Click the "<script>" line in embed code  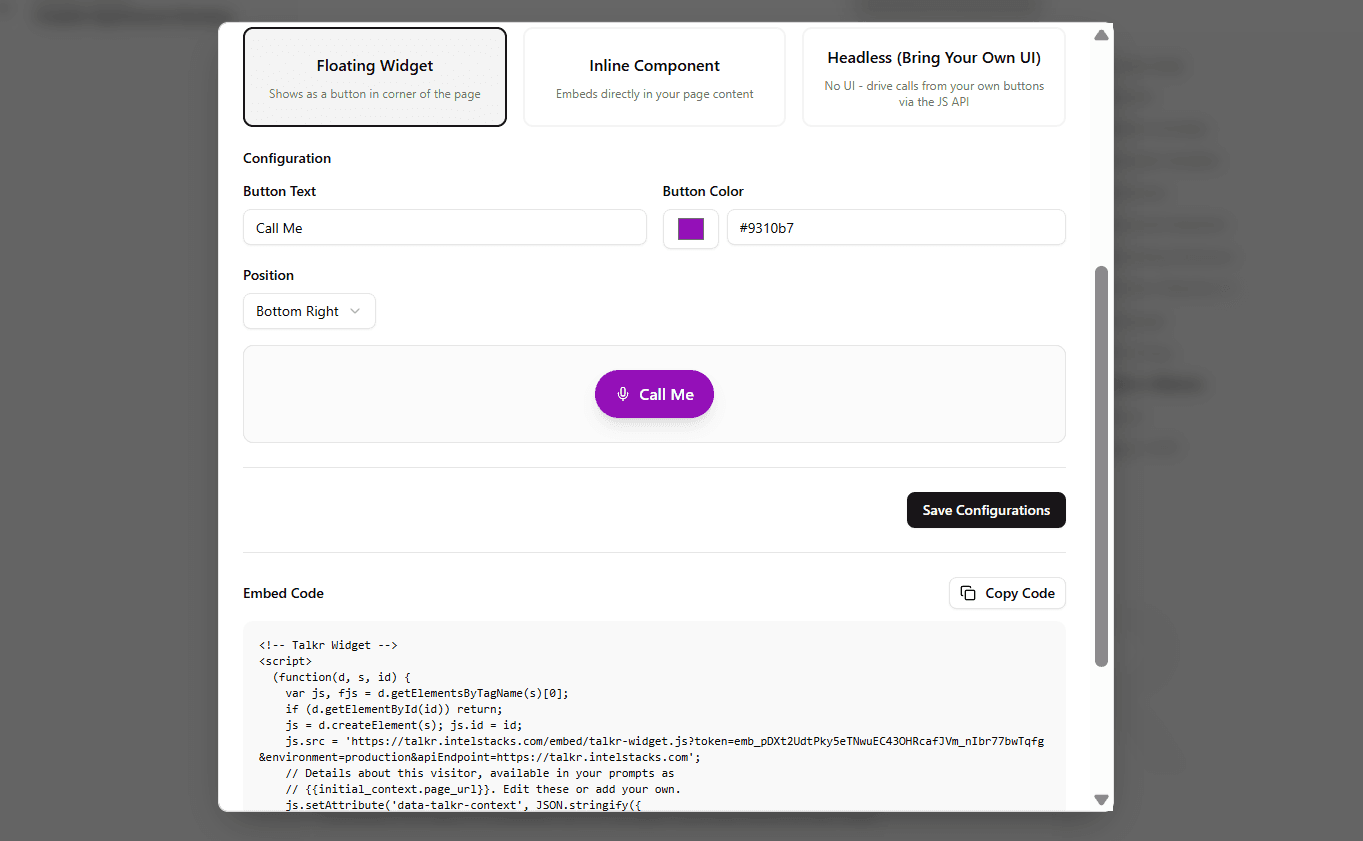[x=285, y=661]
